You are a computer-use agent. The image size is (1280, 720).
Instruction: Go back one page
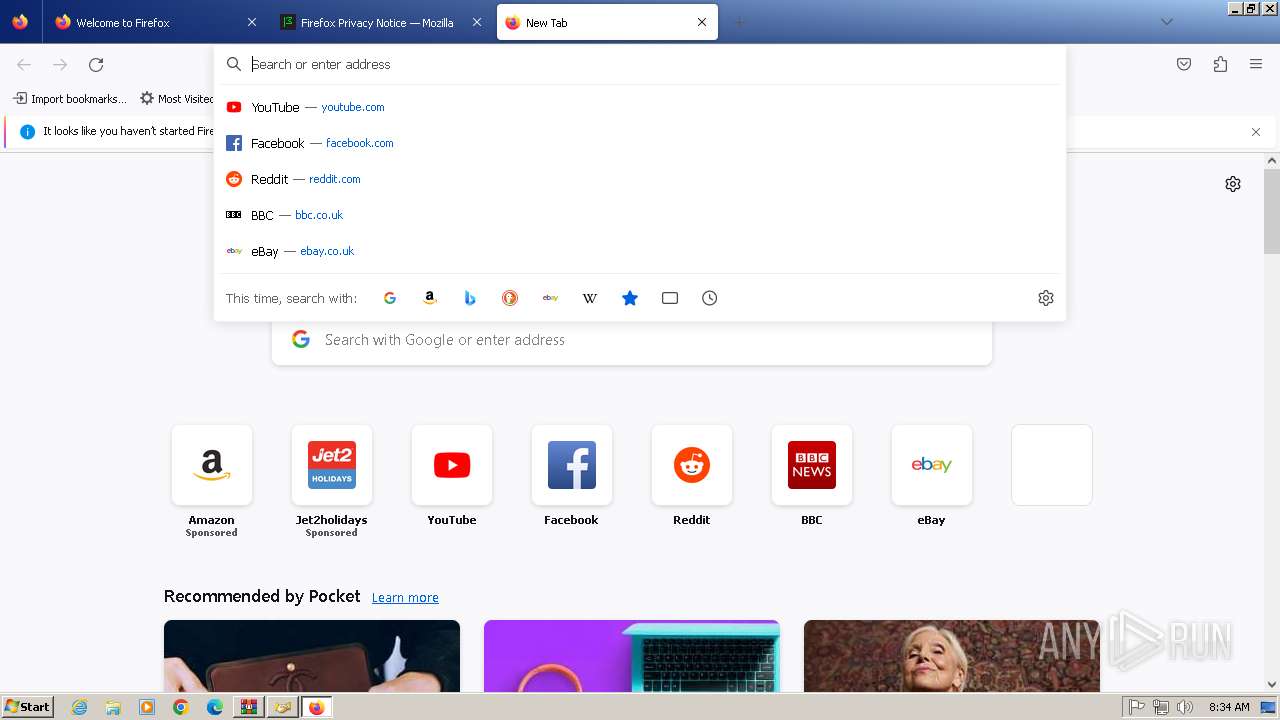click(24, 64)
